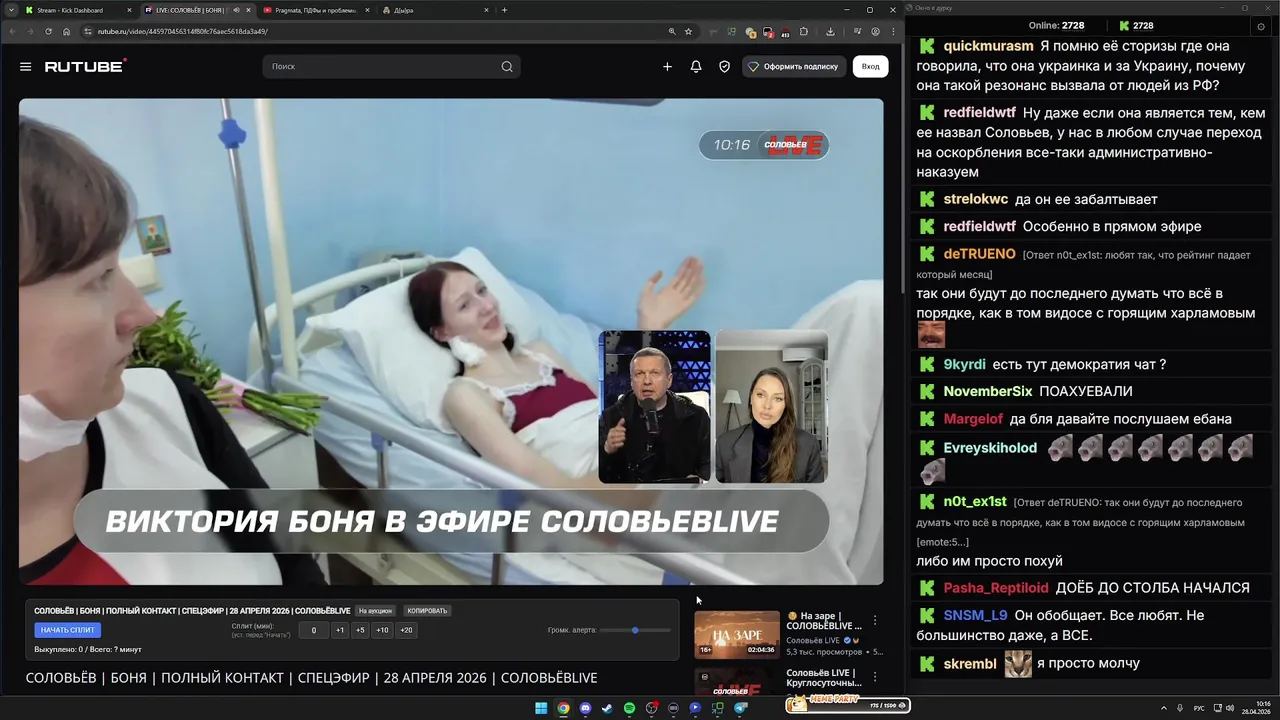
Task: Open the Соловьёв LIVE Круглосуточный thumbnail
Action: pyautogui.click(x=737, y=682)
